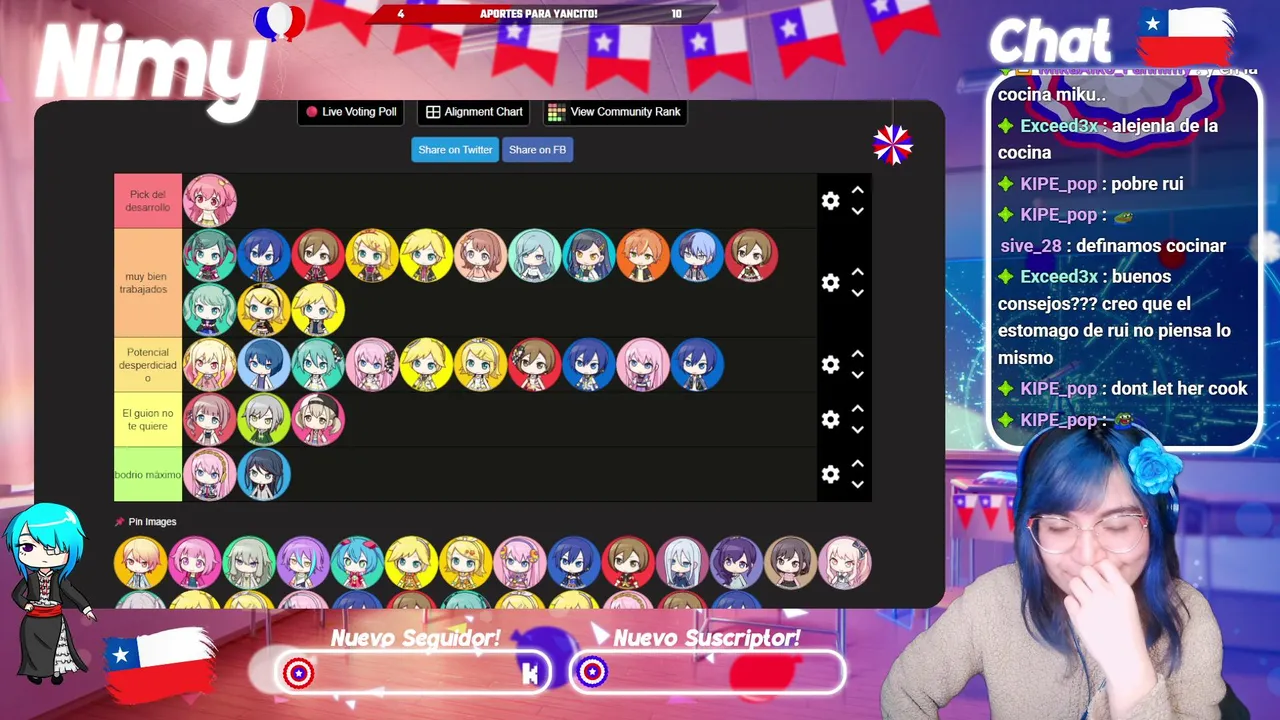The width and height of the screenshot is (1280, 720).
Task: Share the tier list on FB
Action: (537, 150)
